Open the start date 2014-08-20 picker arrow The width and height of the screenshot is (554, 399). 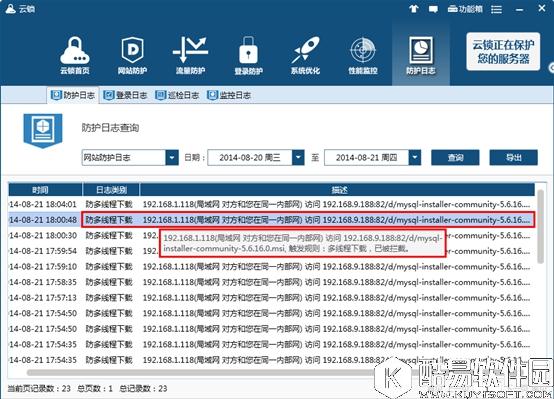point(298,158)
